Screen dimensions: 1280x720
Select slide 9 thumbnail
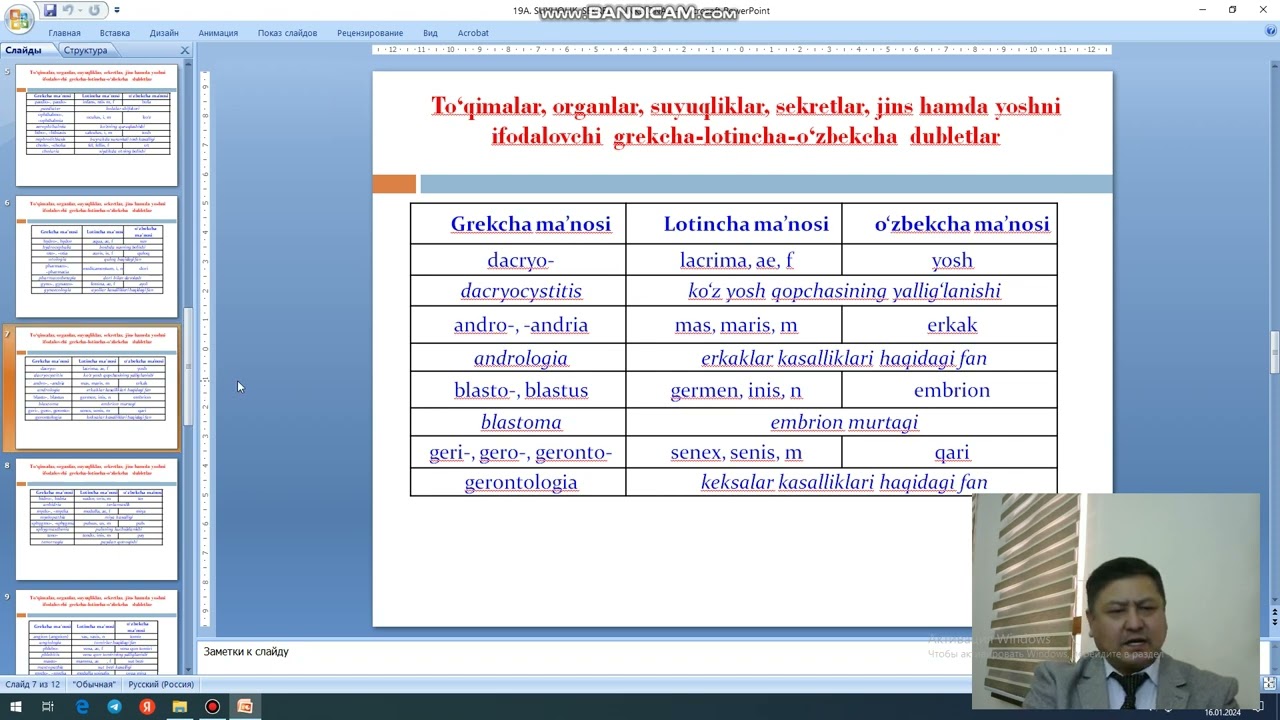[x=97, y=632]
